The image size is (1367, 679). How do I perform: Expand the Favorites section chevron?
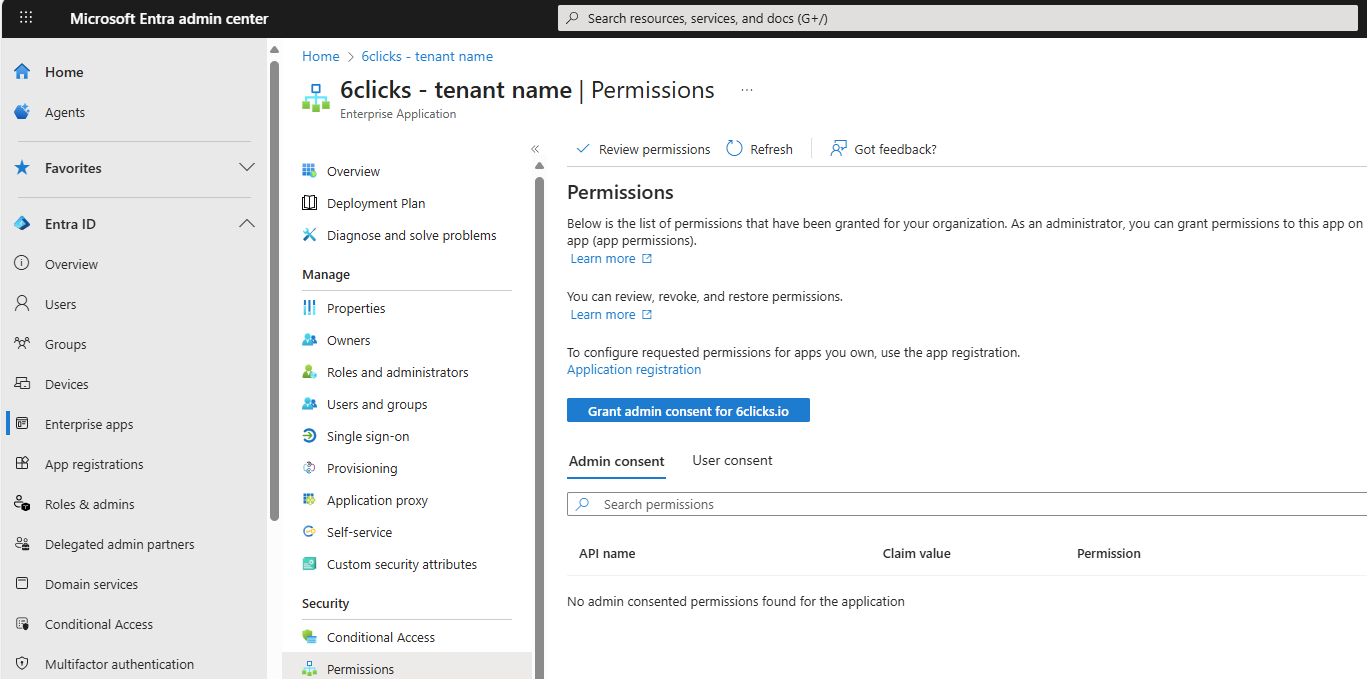pos(247,168)
